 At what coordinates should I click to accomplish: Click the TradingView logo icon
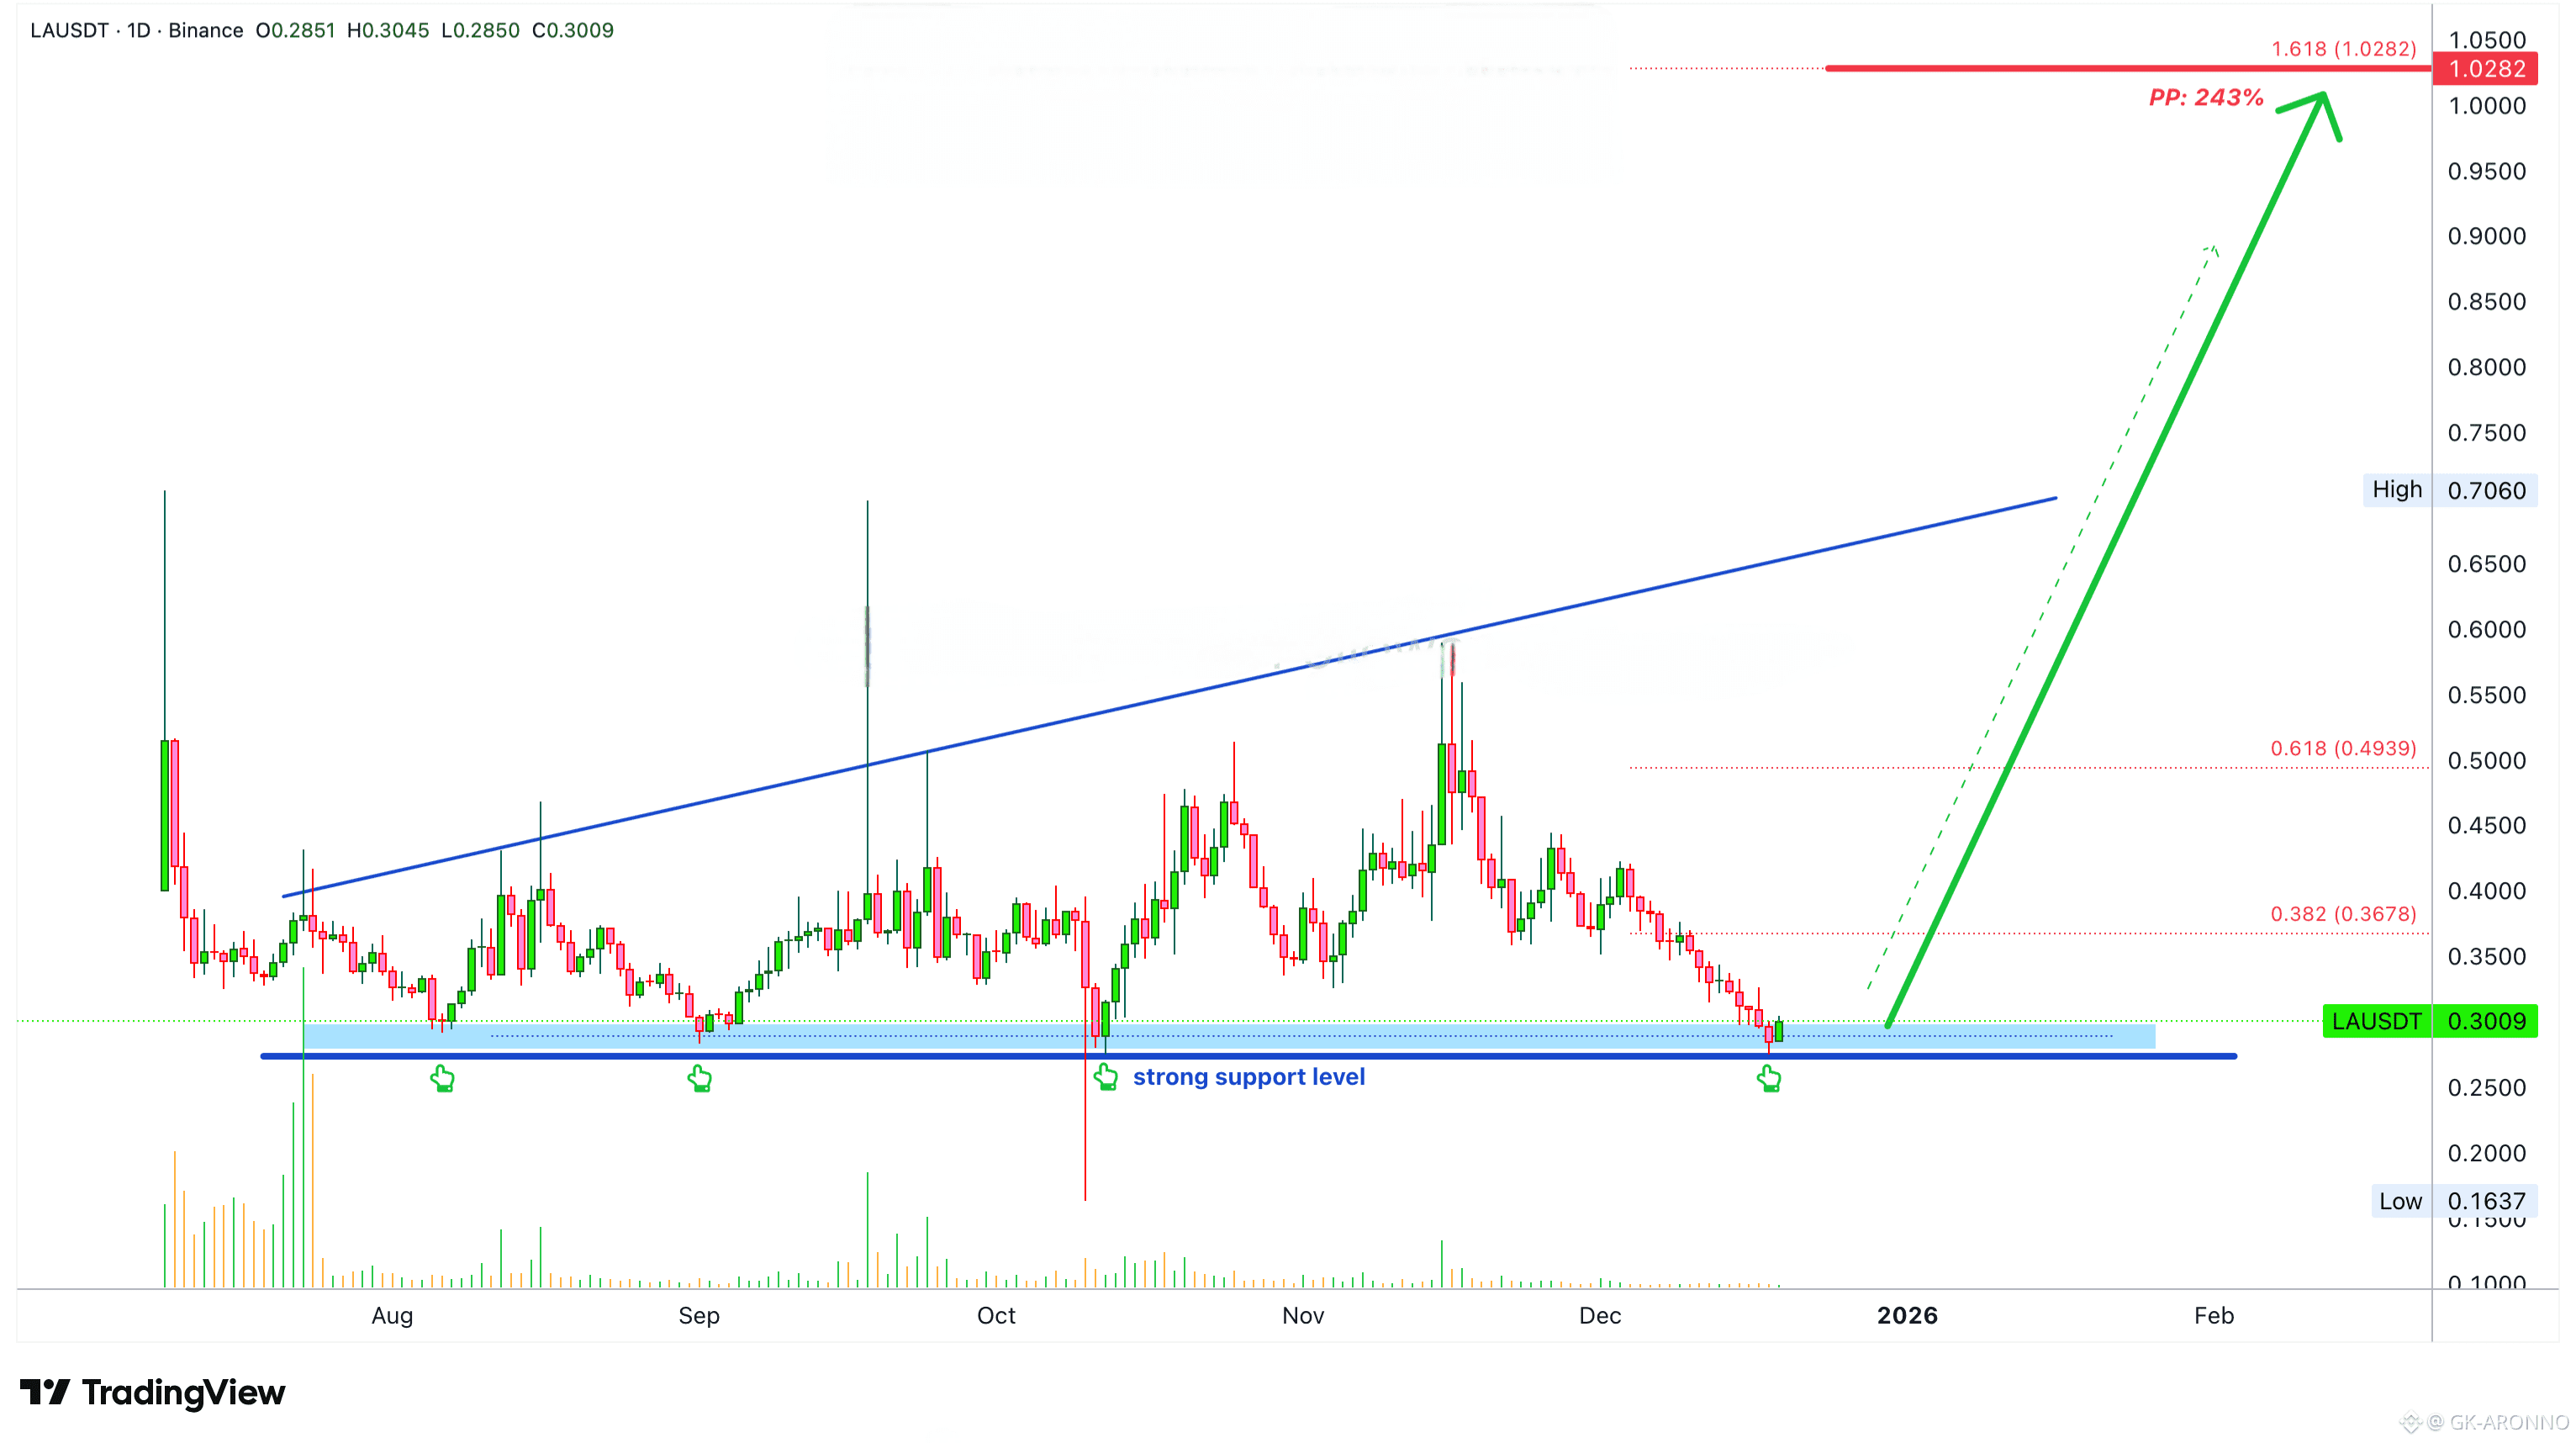click(45, 1391)
